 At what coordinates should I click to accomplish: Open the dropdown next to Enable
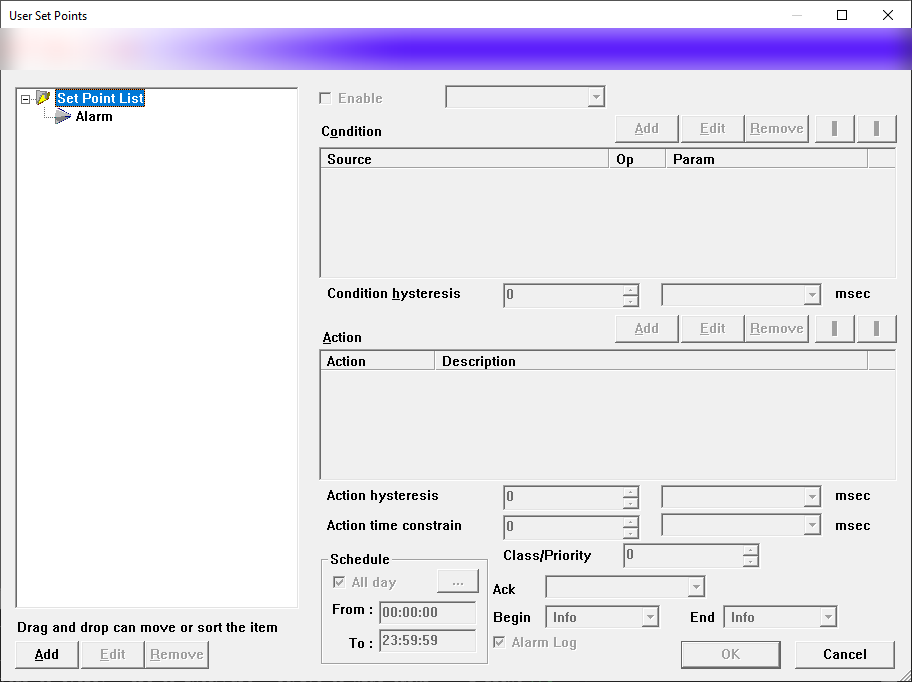point(596,97)
